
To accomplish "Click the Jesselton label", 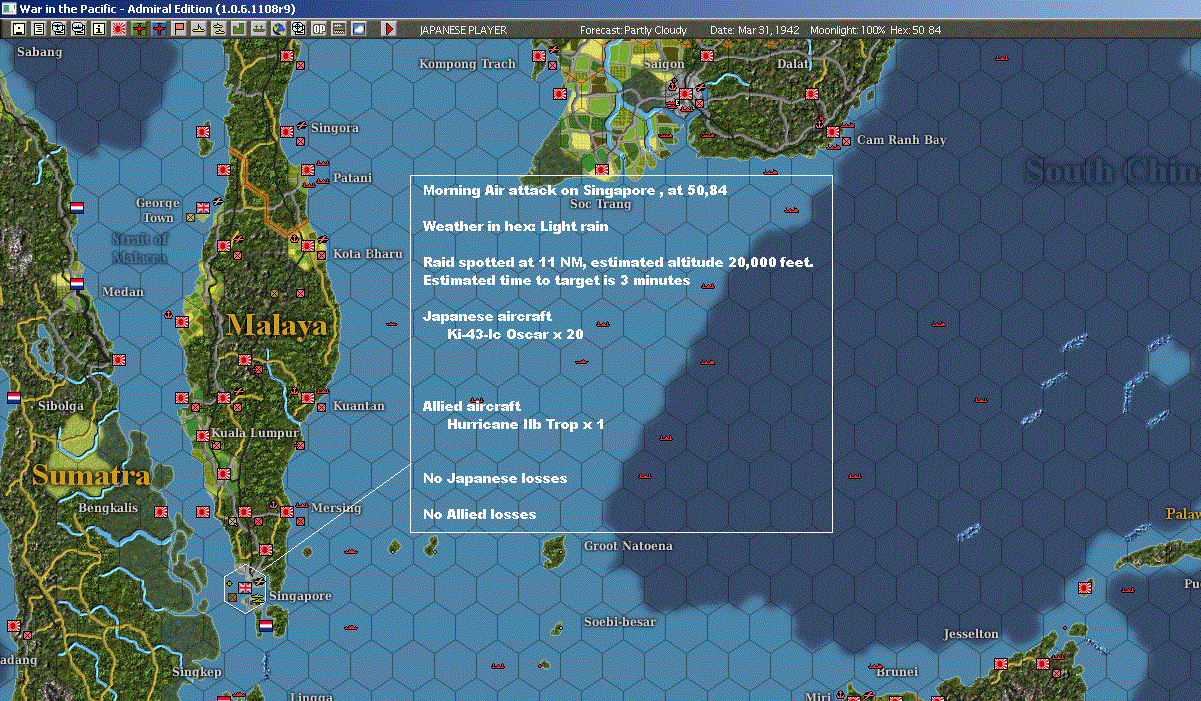I will tap(971, 634).
